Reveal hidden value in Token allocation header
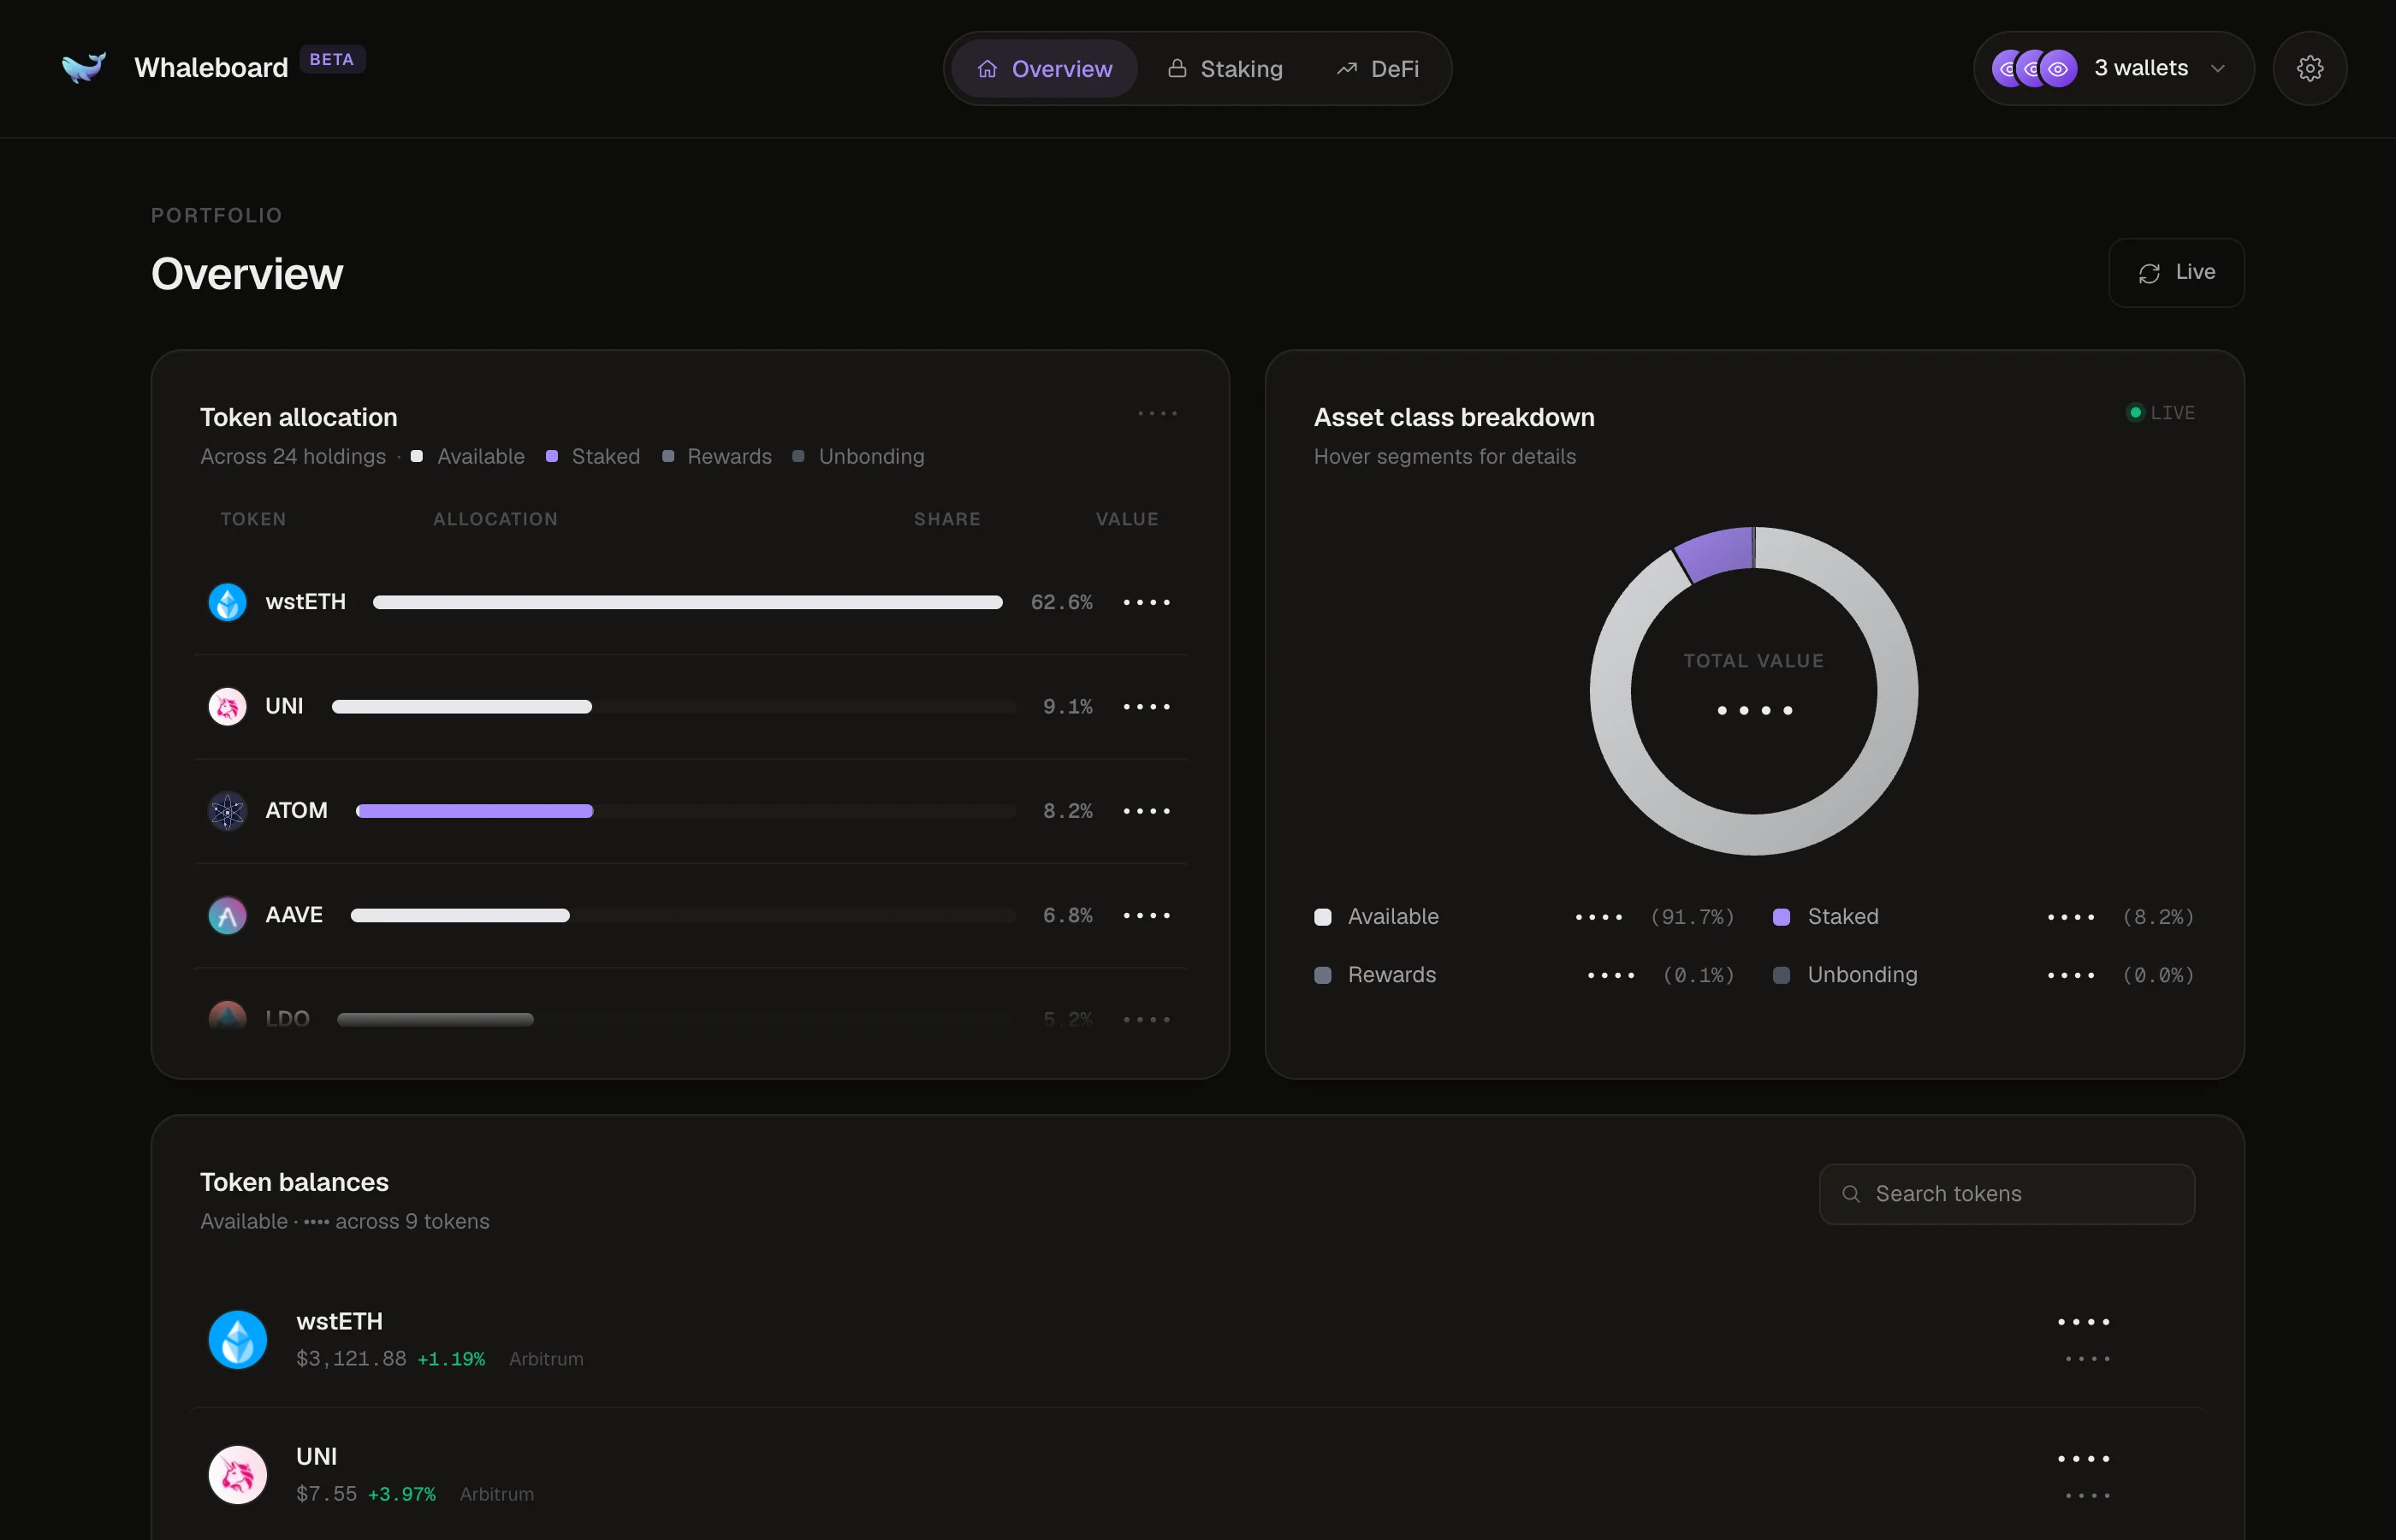 click(1157, 413)
